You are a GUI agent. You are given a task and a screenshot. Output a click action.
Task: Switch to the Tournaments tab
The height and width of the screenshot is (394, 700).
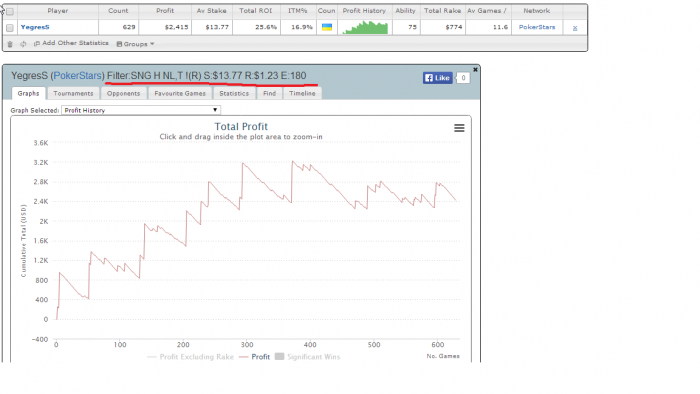point(73,93)
